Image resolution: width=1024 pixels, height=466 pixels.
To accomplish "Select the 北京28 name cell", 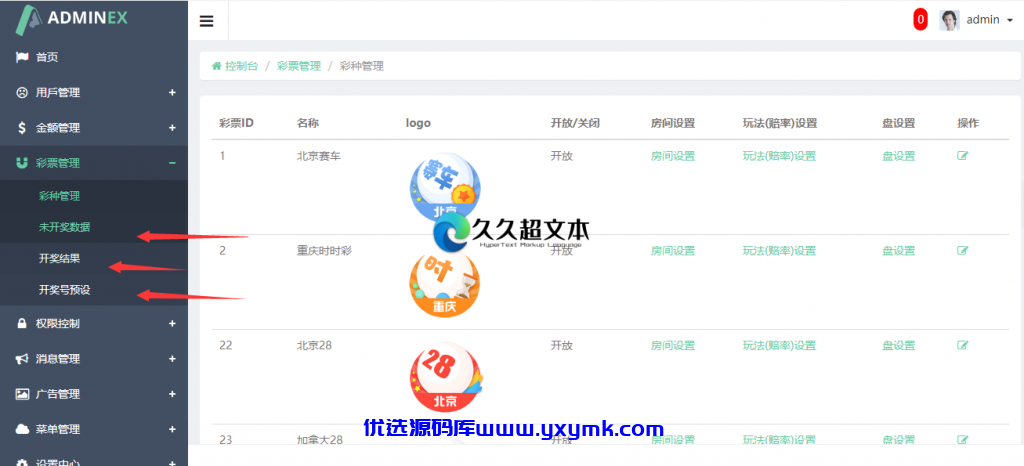I will pyautogui.click(x=314, y=345).
